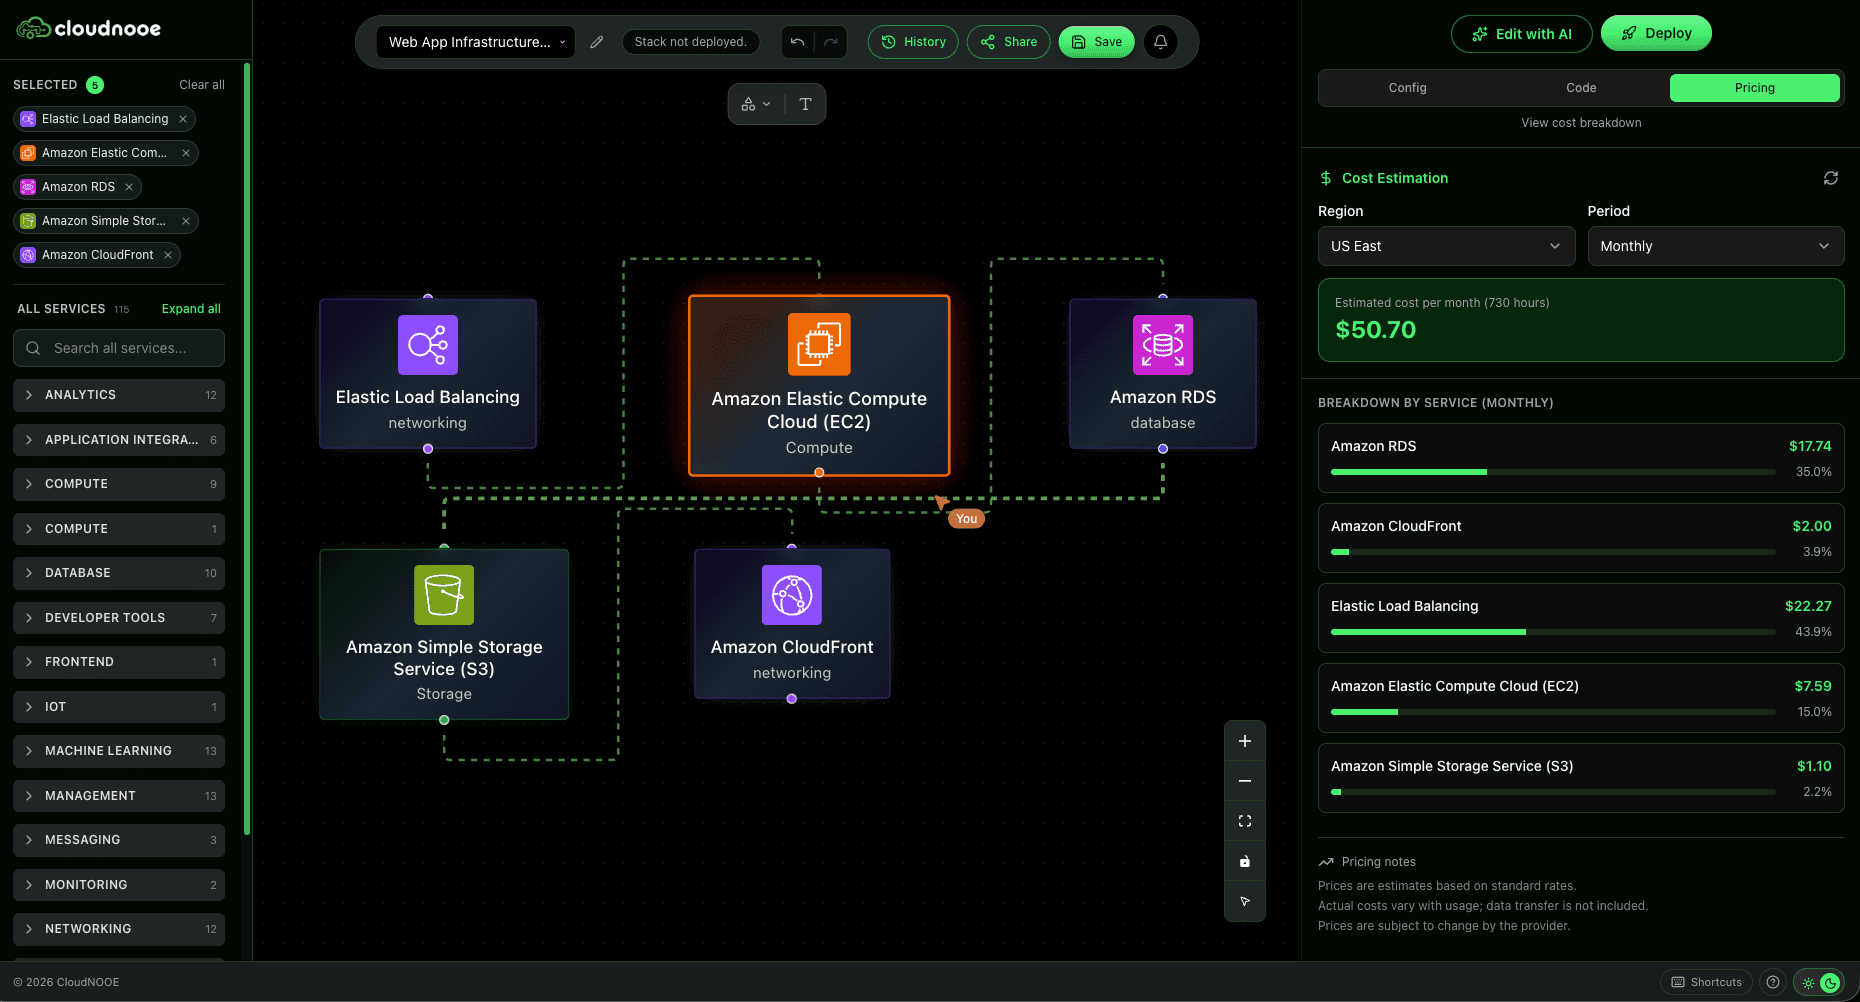
Task: Open the help question mark icon
Action: [1773, 982]
